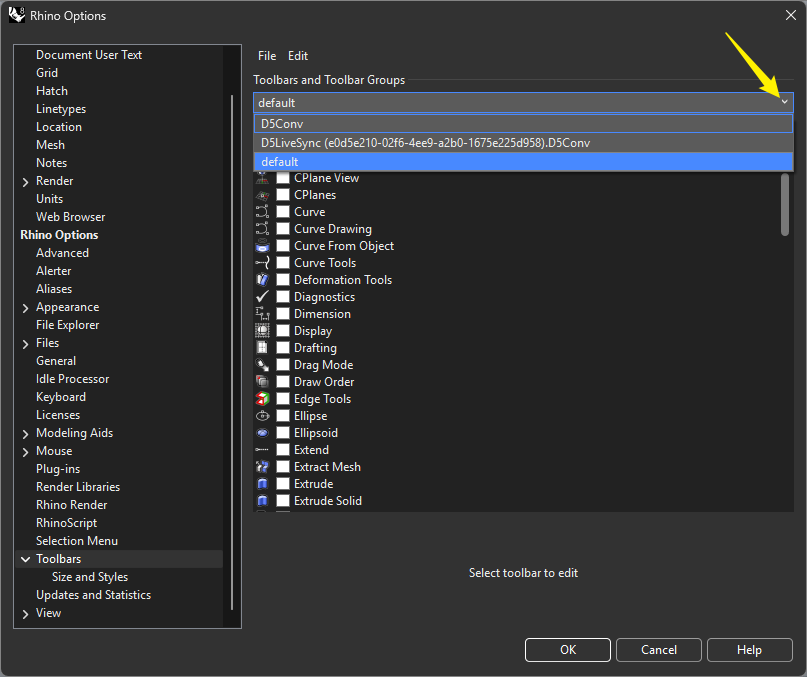Click the Curve From Object icon

pos(262,246)
